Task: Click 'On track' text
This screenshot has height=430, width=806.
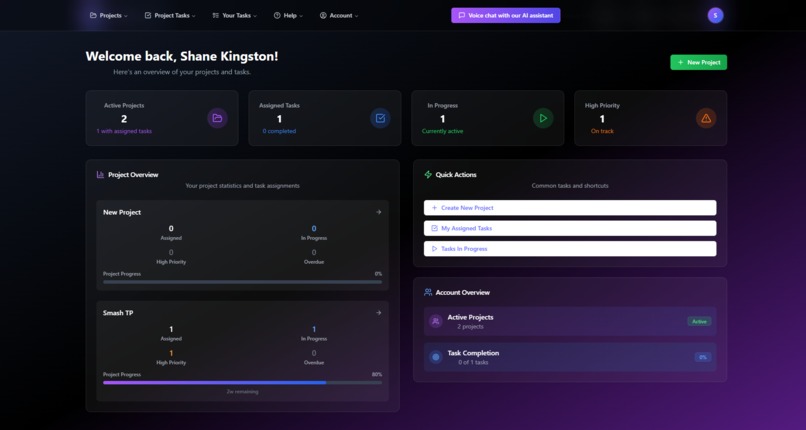Action: [x=602, y=131]
